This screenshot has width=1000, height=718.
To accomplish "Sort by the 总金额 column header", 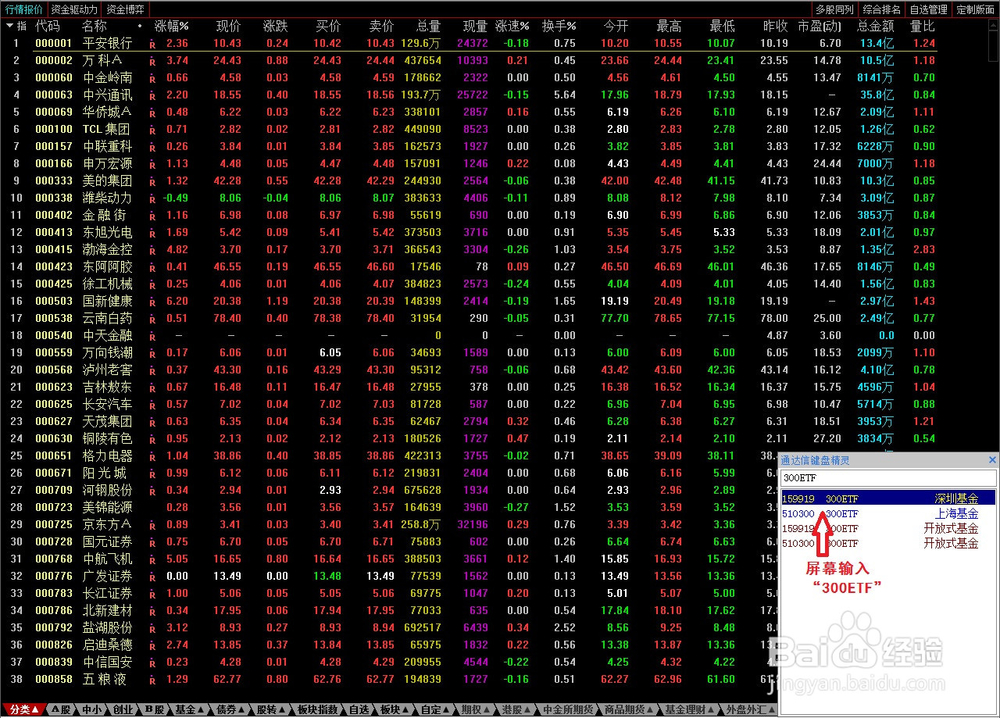I will (875, 26).
